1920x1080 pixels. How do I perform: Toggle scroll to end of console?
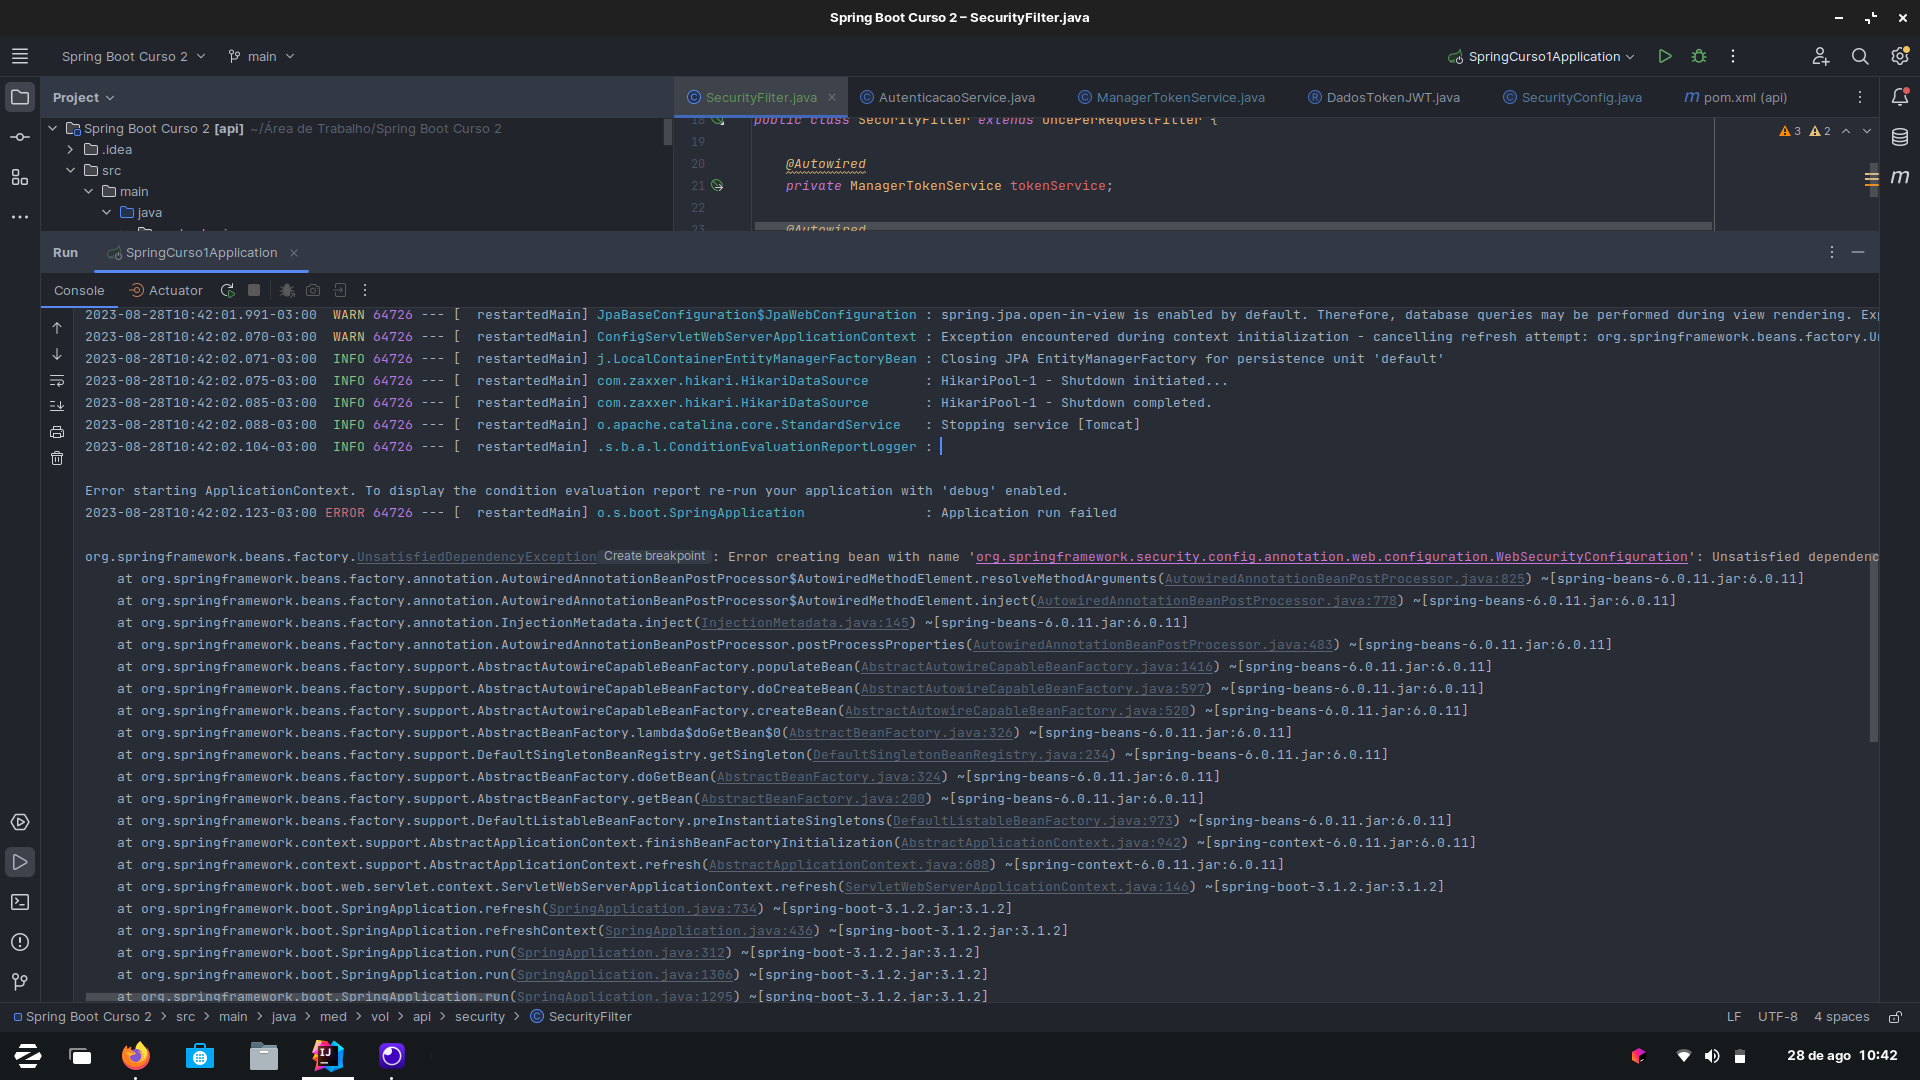pyautogui.click(x=57, y=406)
